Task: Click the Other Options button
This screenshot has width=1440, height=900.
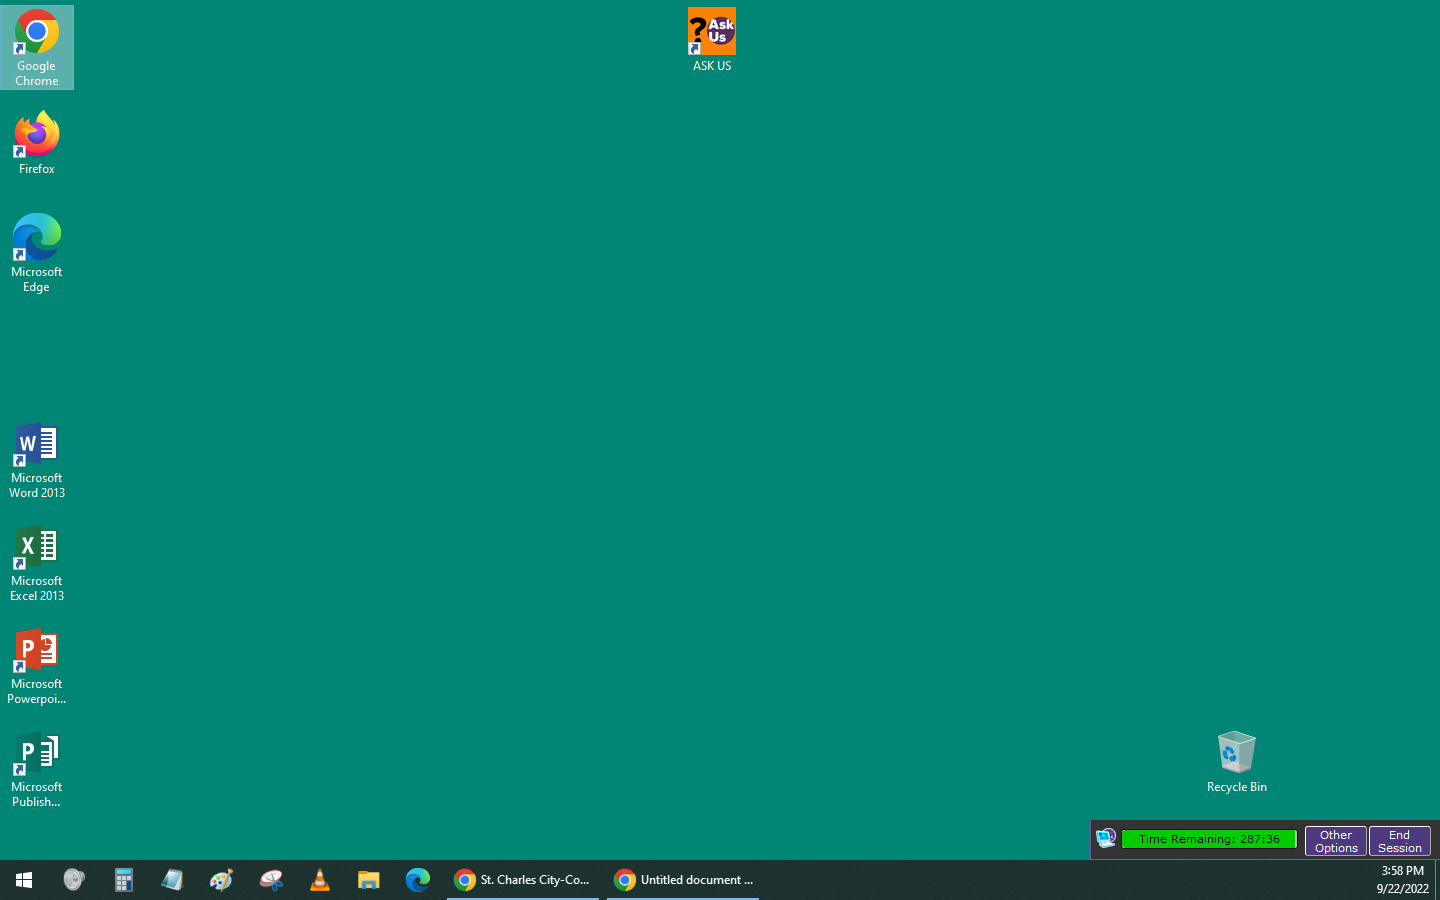Action: tap(1336, 841)
